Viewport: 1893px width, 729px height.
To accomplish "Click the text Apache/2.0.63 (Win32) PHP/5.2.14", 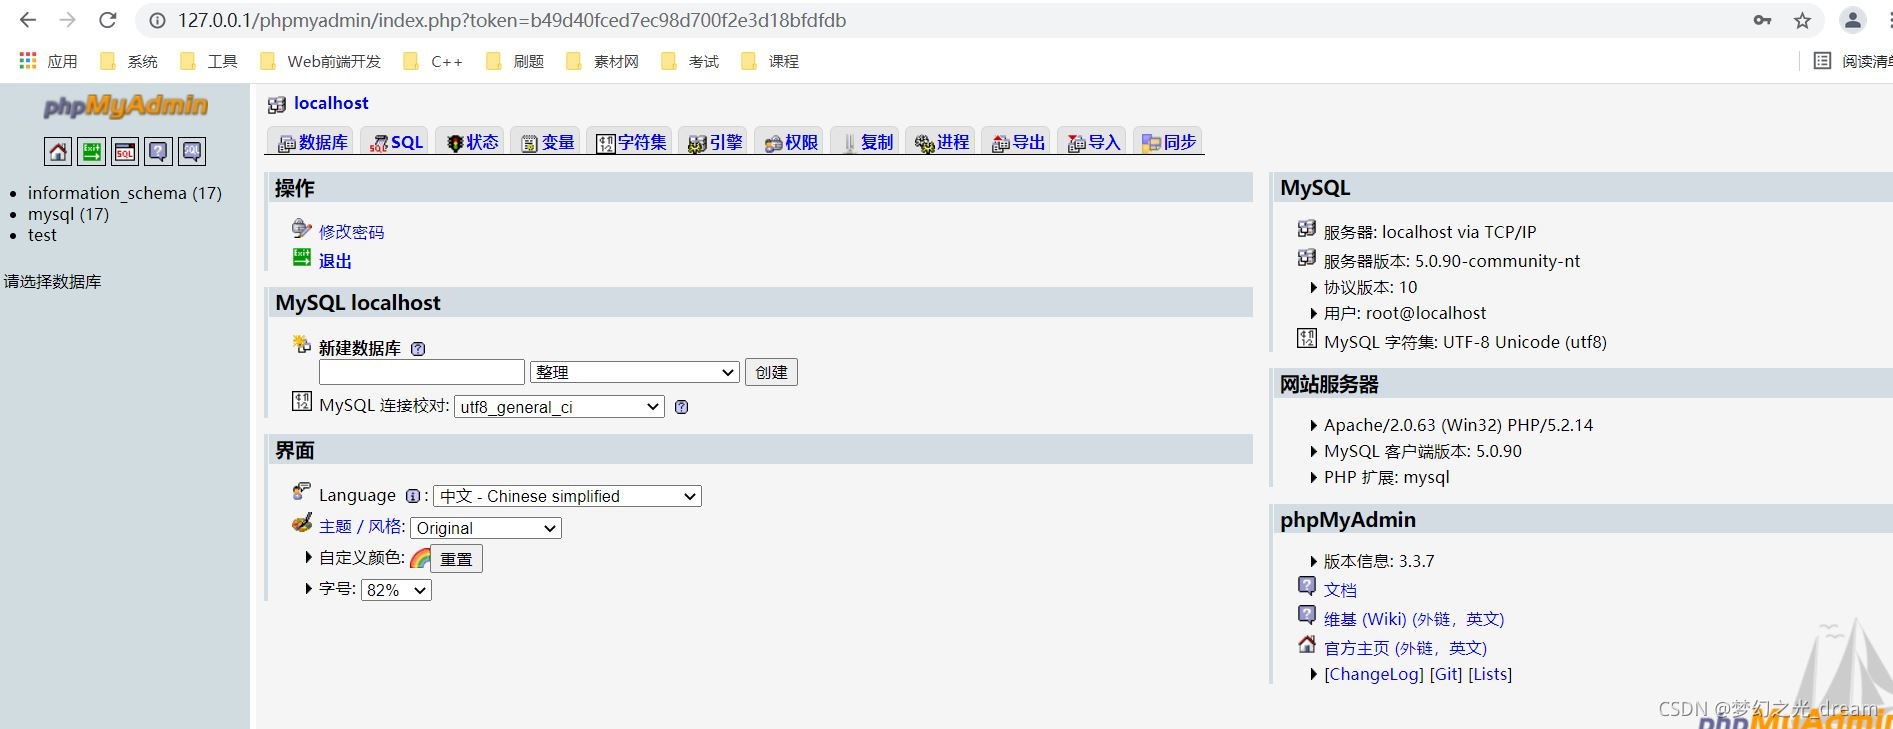I will point(1458,425).
